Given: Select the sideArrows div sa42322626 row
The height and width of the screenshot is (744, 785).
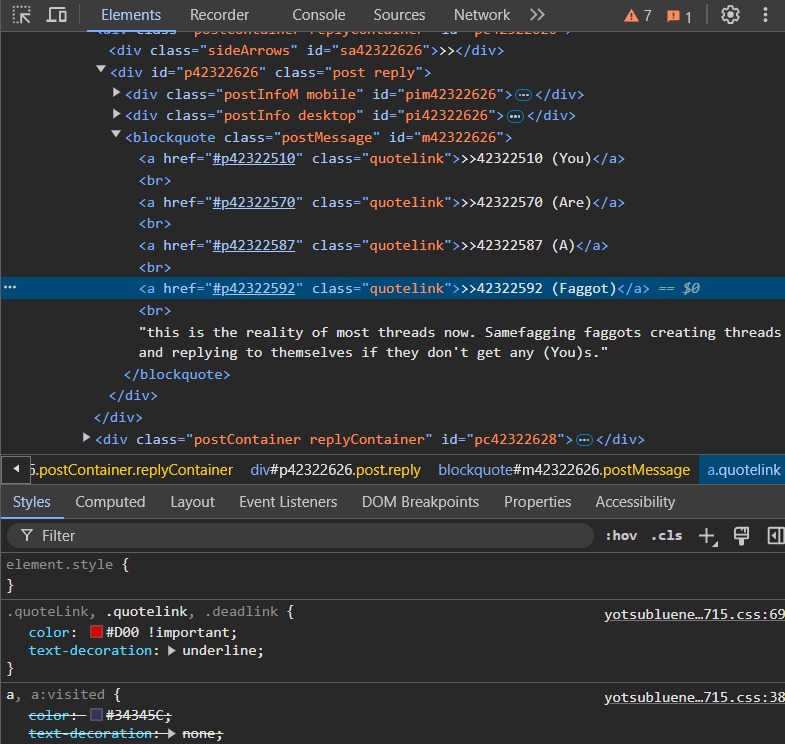Looking at the screenshot, I should 306,51.
